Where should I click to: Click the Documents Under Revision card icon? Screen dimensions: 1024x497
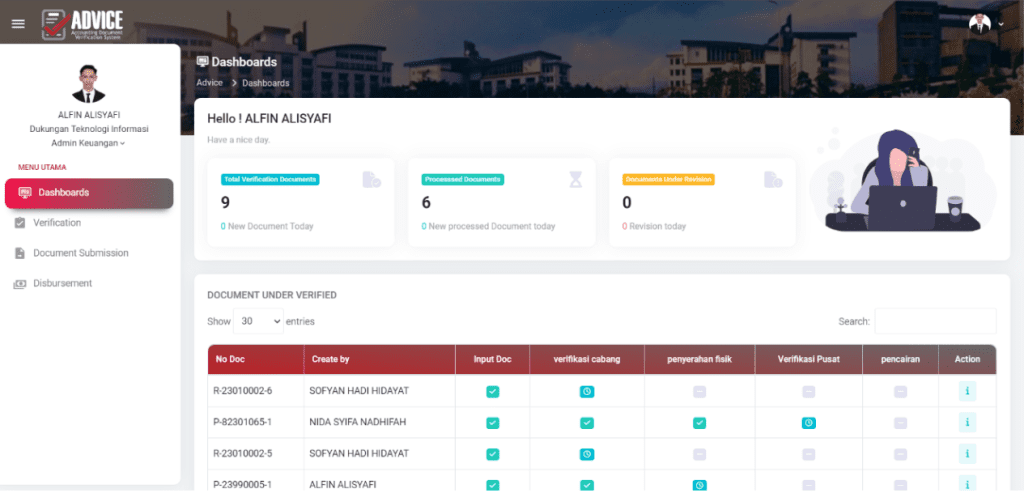point(773,180)
